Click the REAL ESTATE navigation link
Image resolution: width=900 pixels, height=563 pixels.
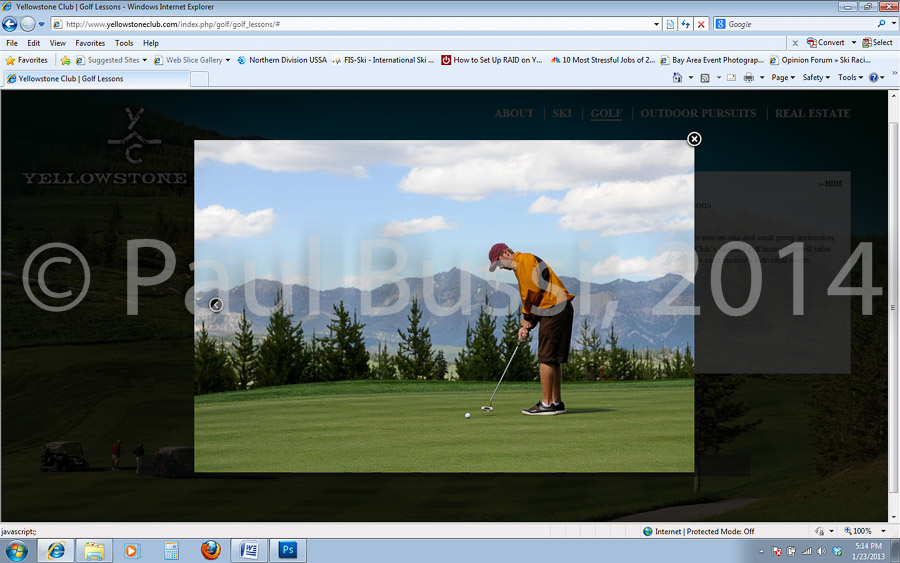coord(812,114)
